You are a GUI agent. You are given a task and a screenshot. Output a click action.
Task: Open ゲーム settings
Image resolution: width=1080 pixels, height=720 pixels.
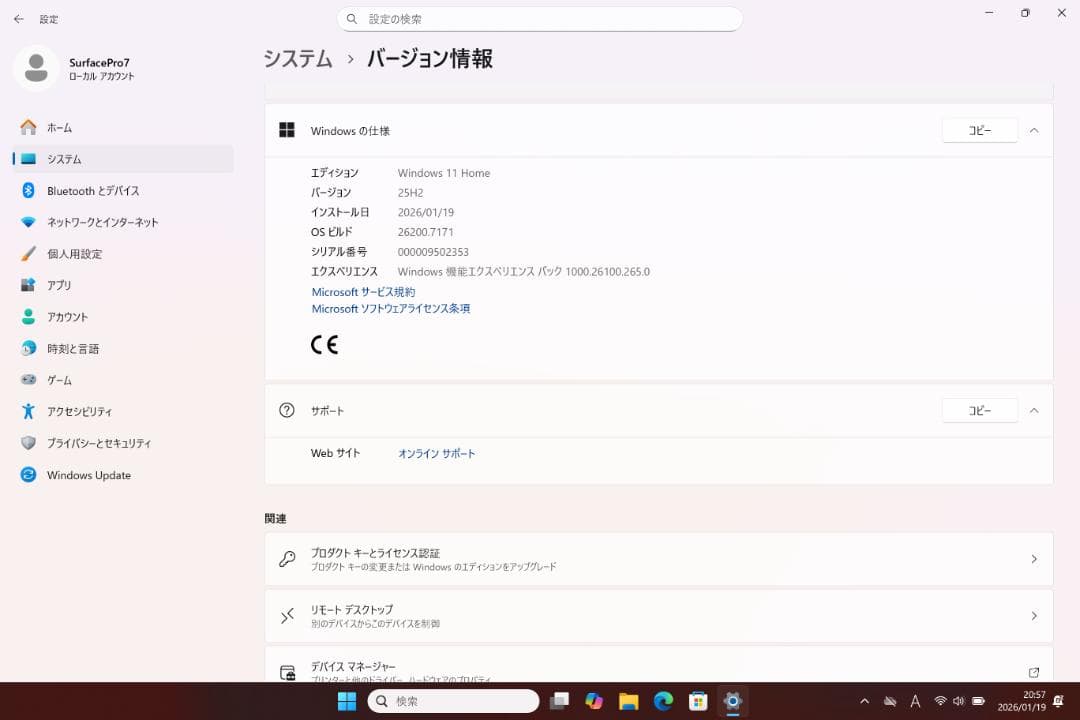click(x=58, y=380)
